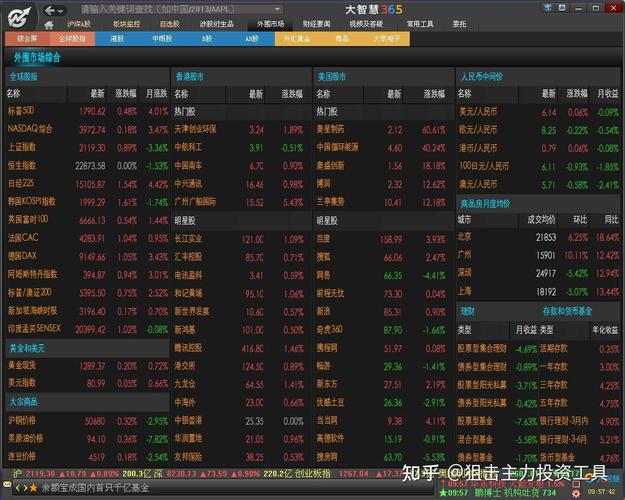
Task: Open the 美元/人民币 exchange rate row
Action: click(479, 111)
